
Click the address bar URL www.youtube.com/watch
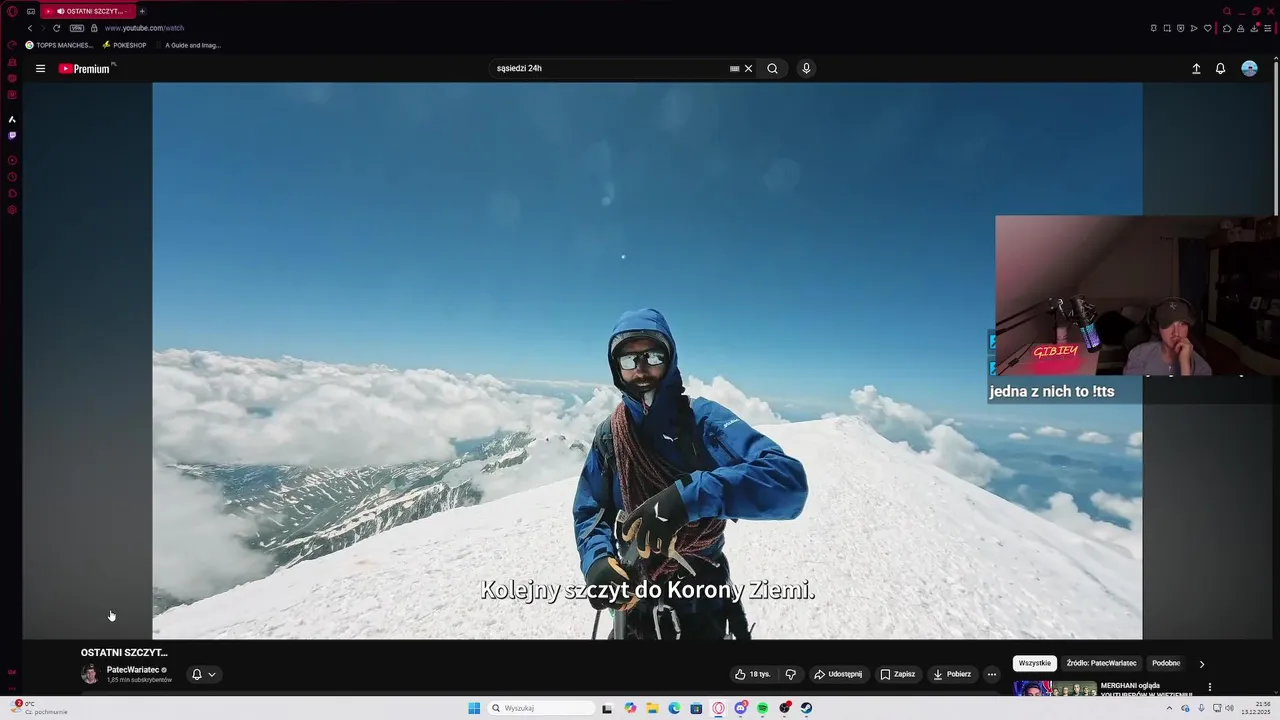point(144,28)
